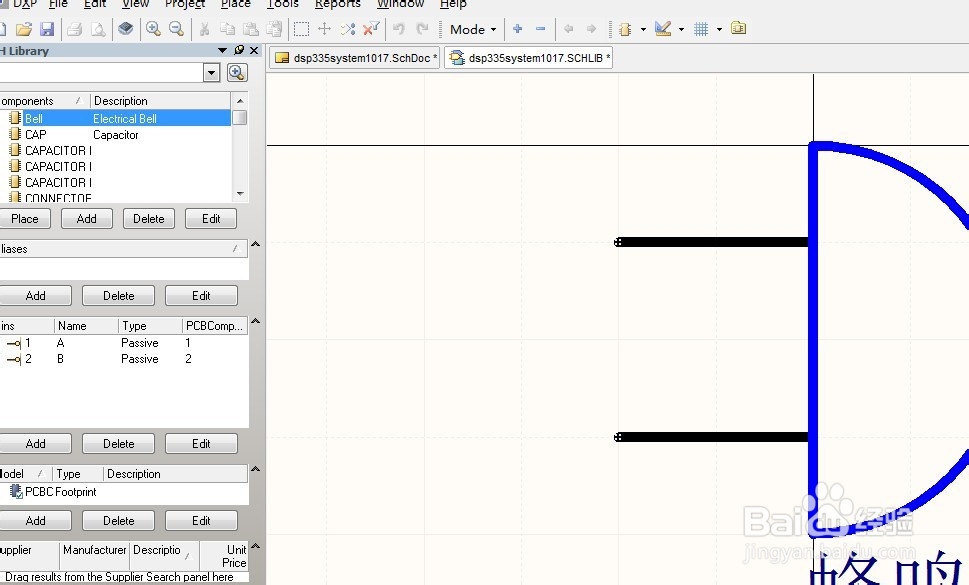This screenshot has width=969, height=585.
Task: Cut selection with scissors icon
Action: [205, 29]
